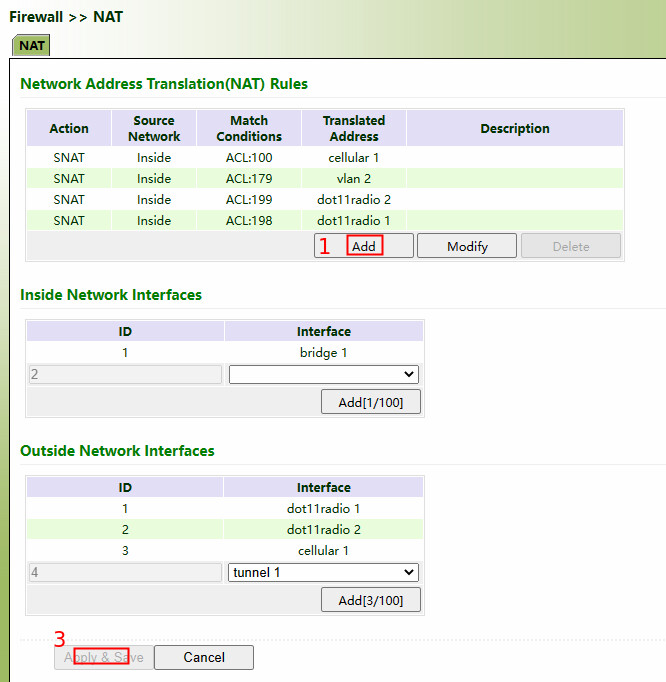Image resolution: width=666 pixels, height=682 pixels.
Task: Select outside interface row ID 2 dot11radio 2
Action: point(323,530)
